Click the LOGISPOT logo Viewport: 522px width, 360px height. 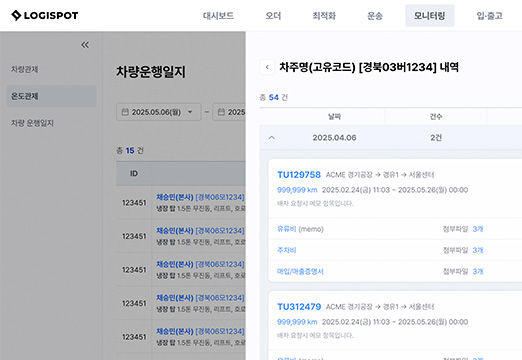point(44,15)
